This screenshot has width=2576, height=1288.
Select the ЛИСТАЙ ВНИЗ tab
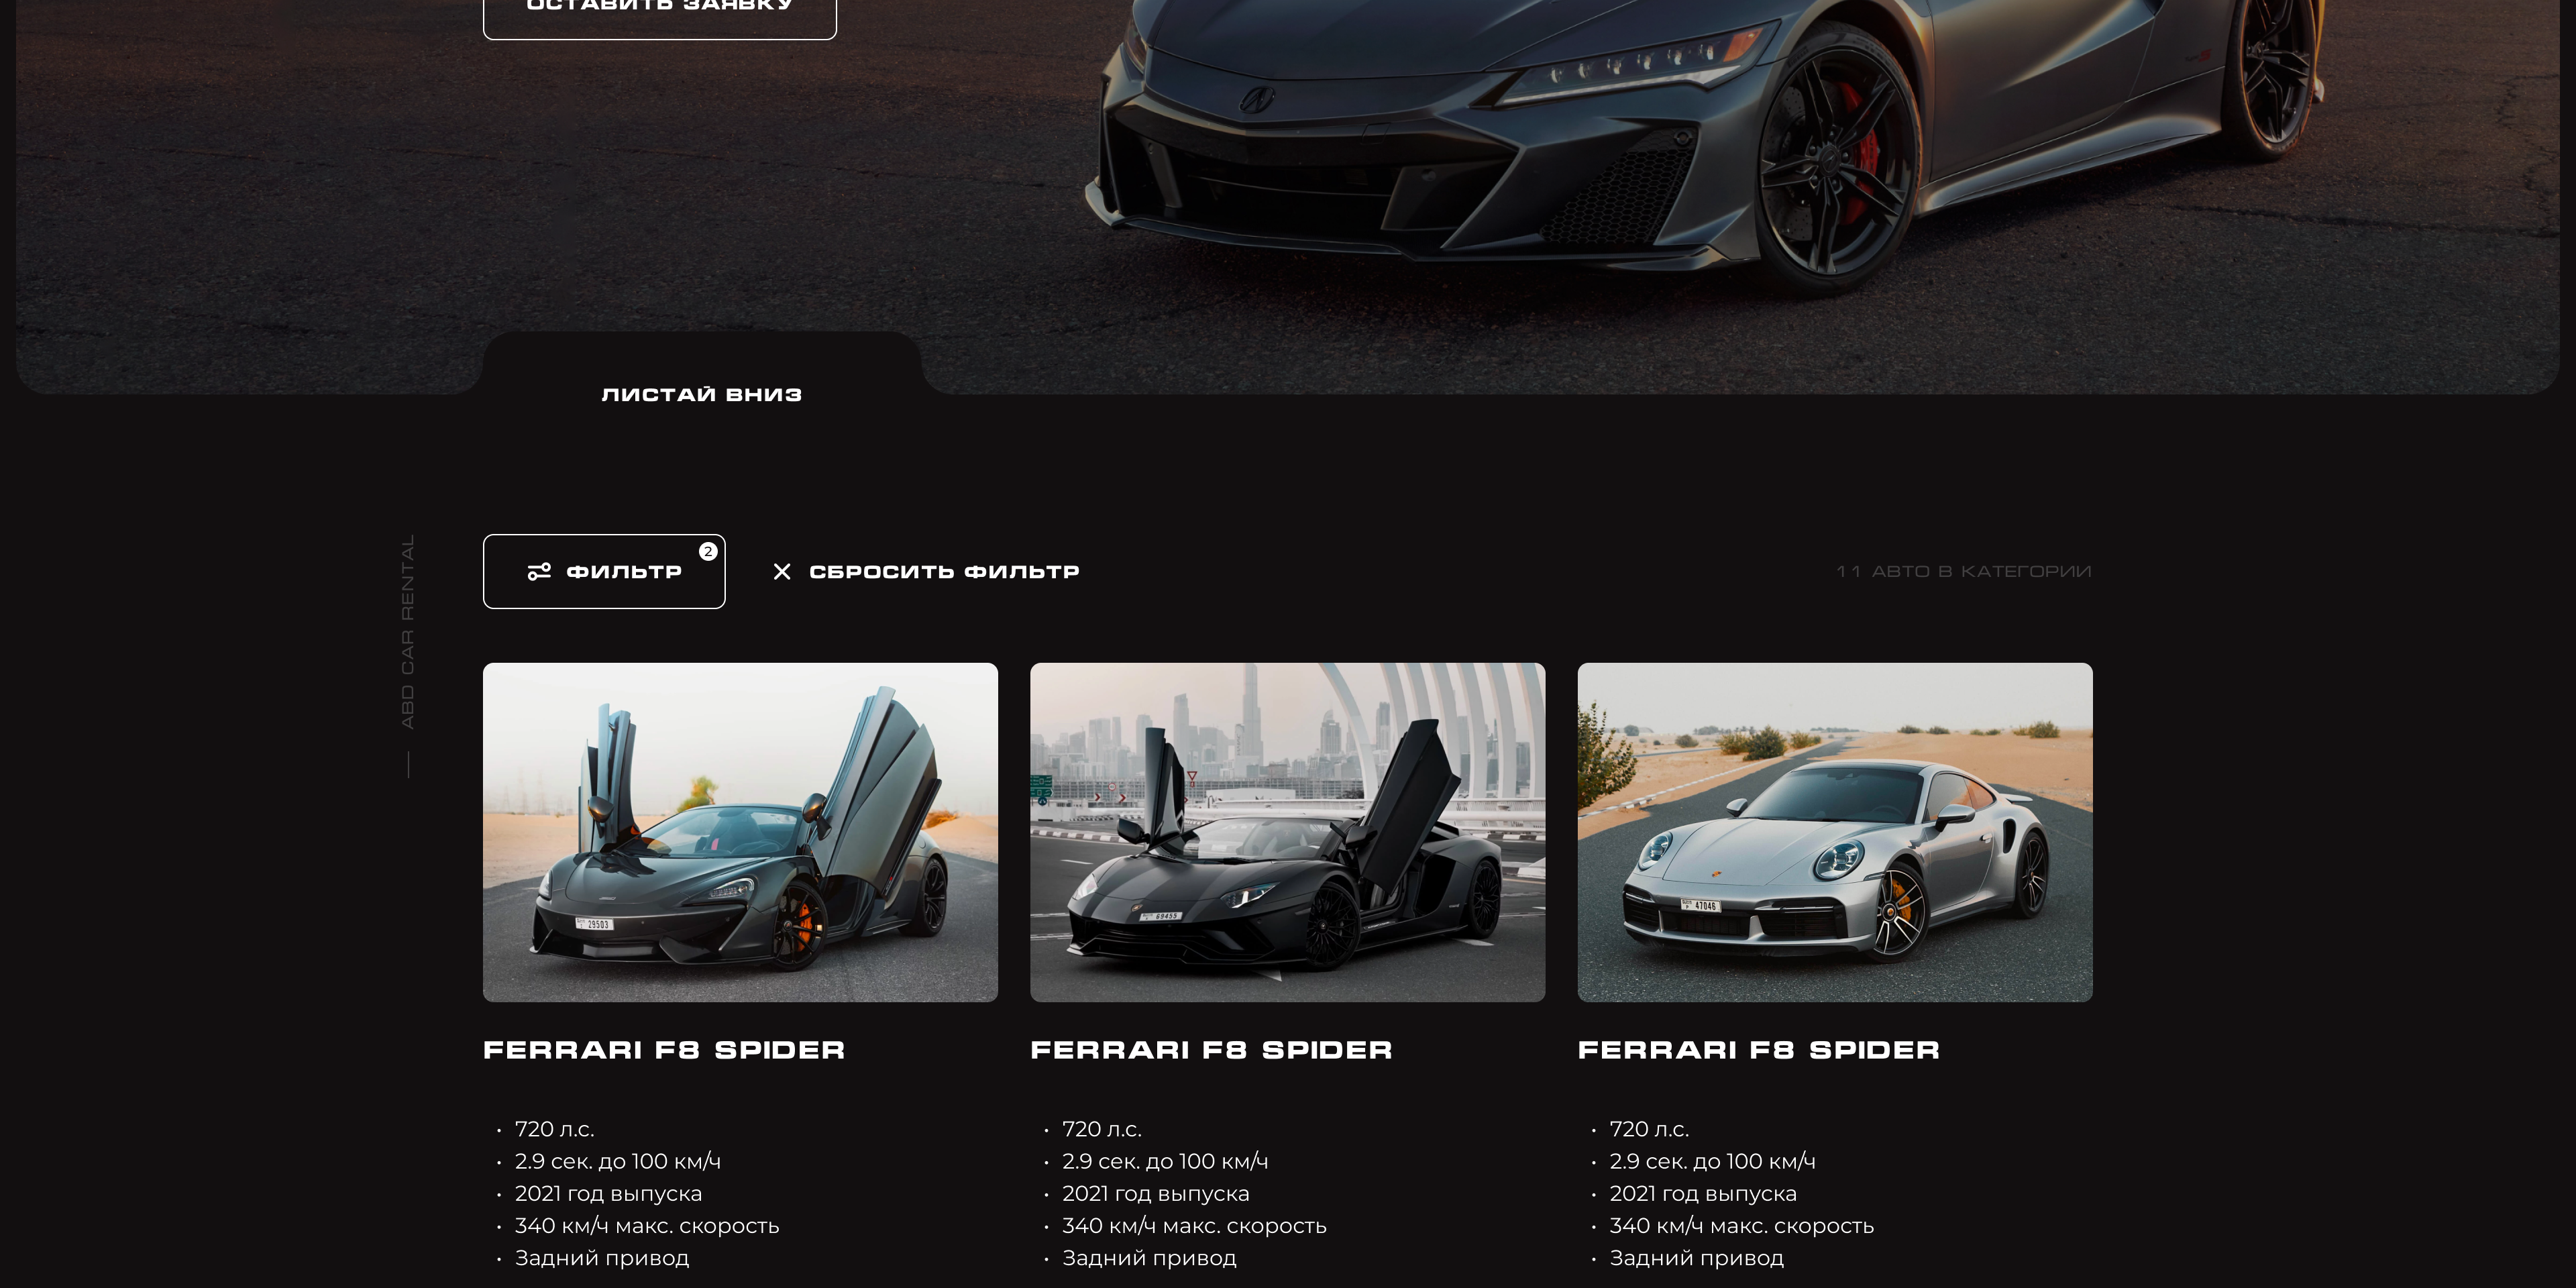702,394
